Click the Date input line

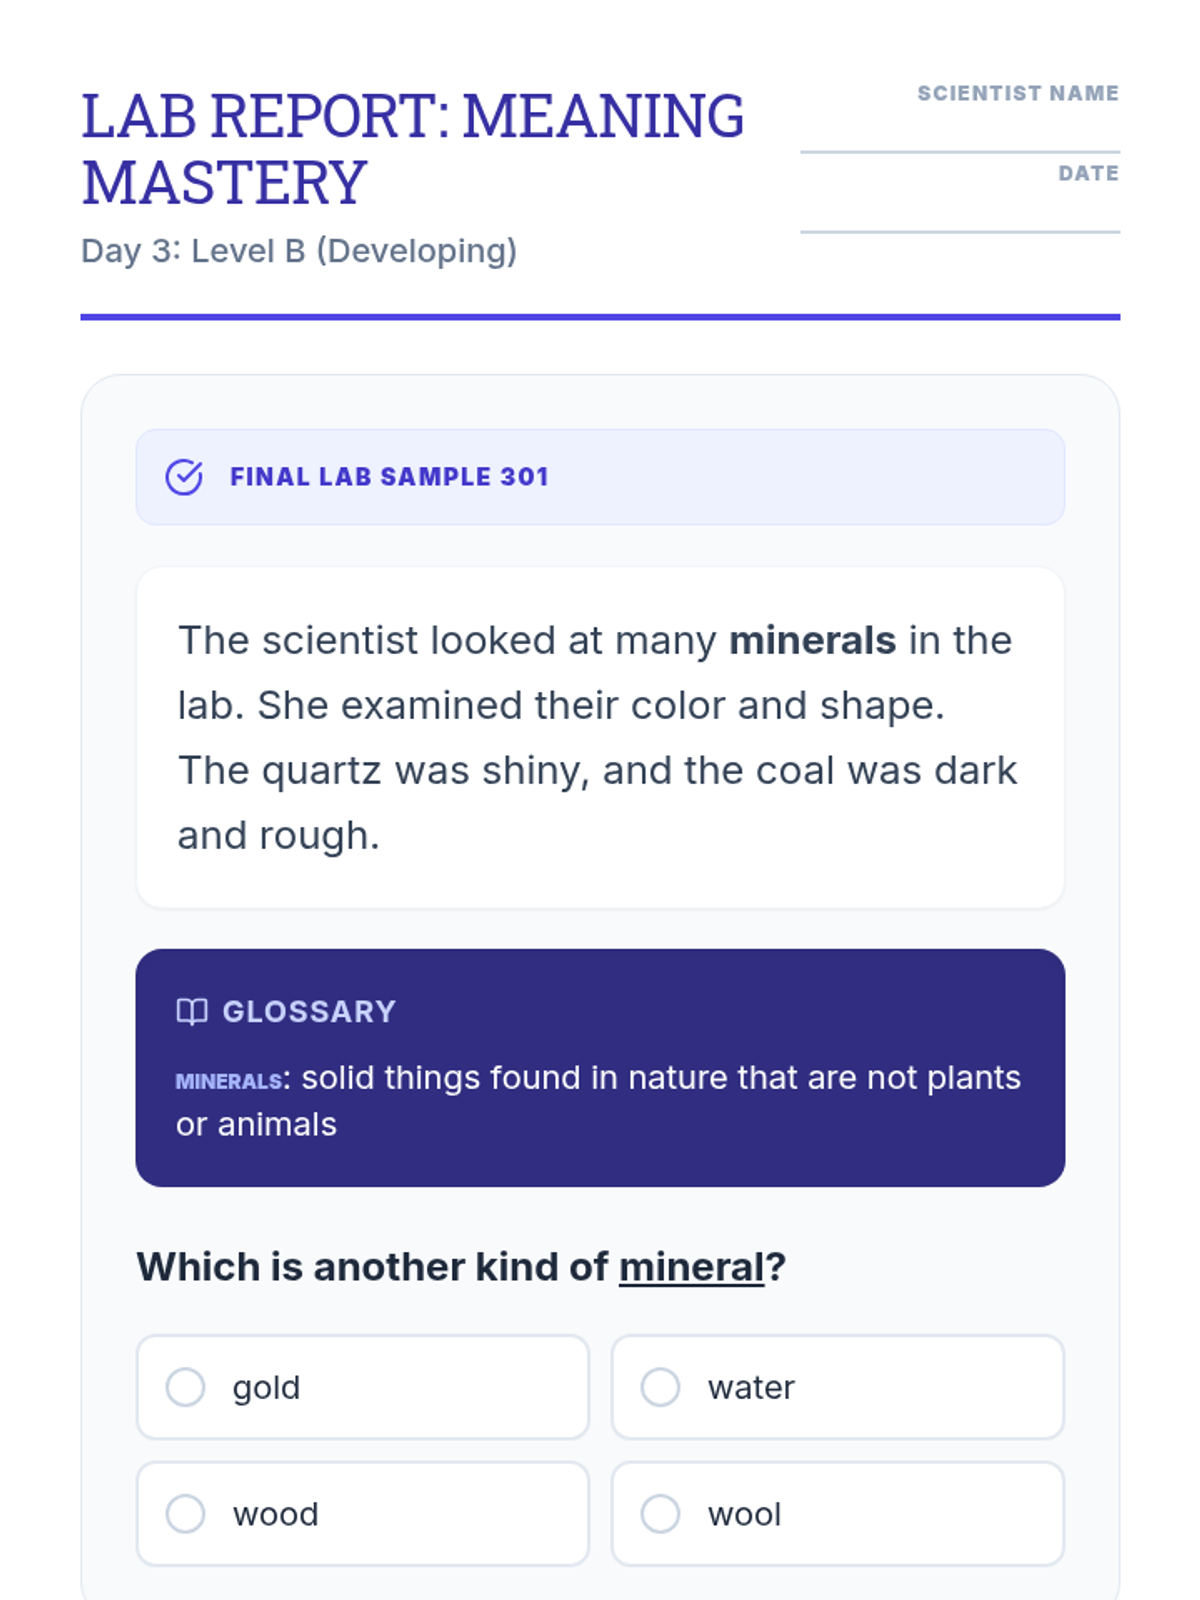coord(960,215)
